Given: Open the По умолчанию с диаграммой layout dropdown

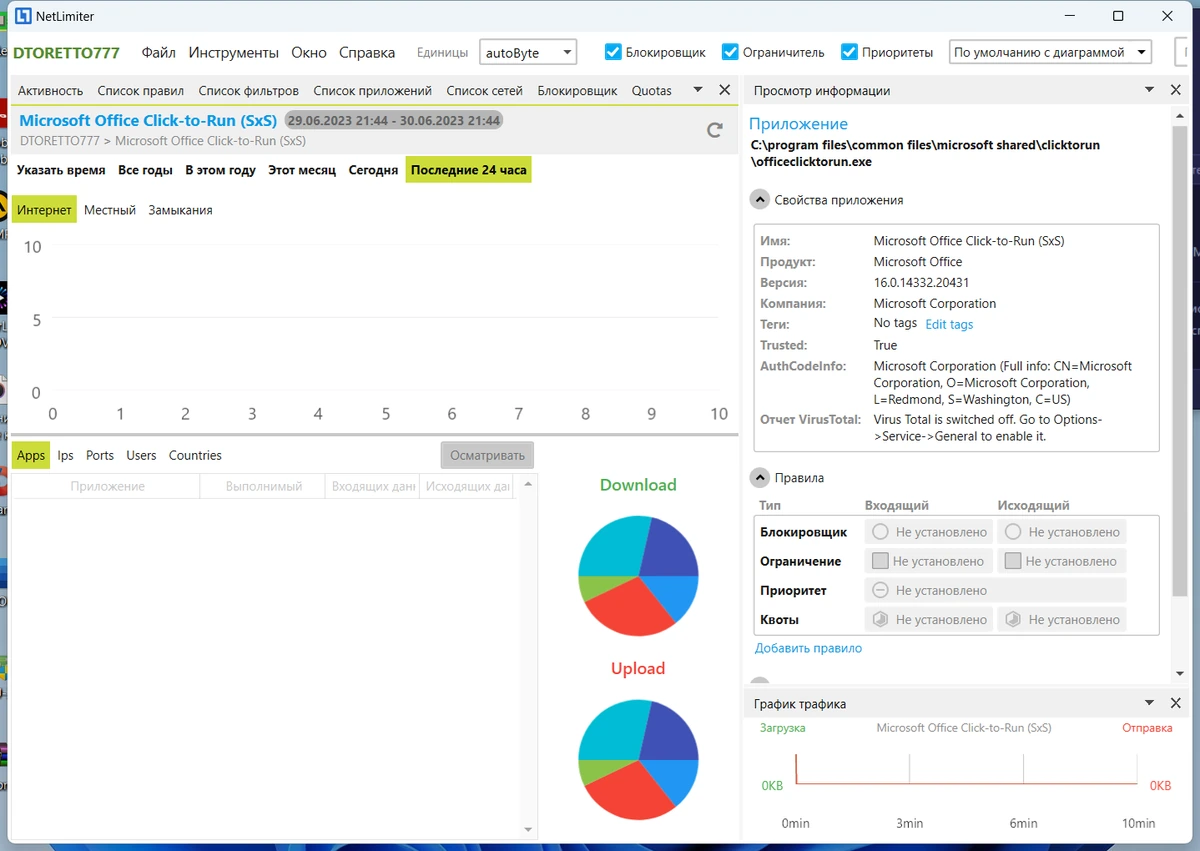Looking at the screenshot, I should point(1050,52).
